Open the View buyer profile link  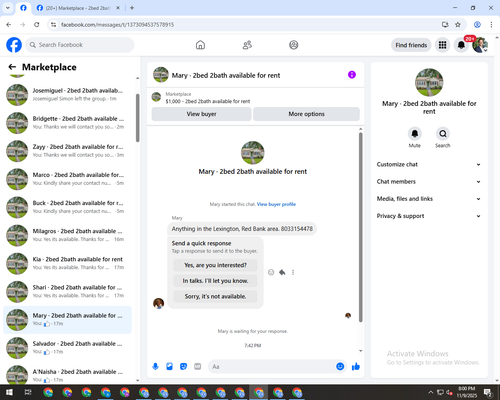276,204
